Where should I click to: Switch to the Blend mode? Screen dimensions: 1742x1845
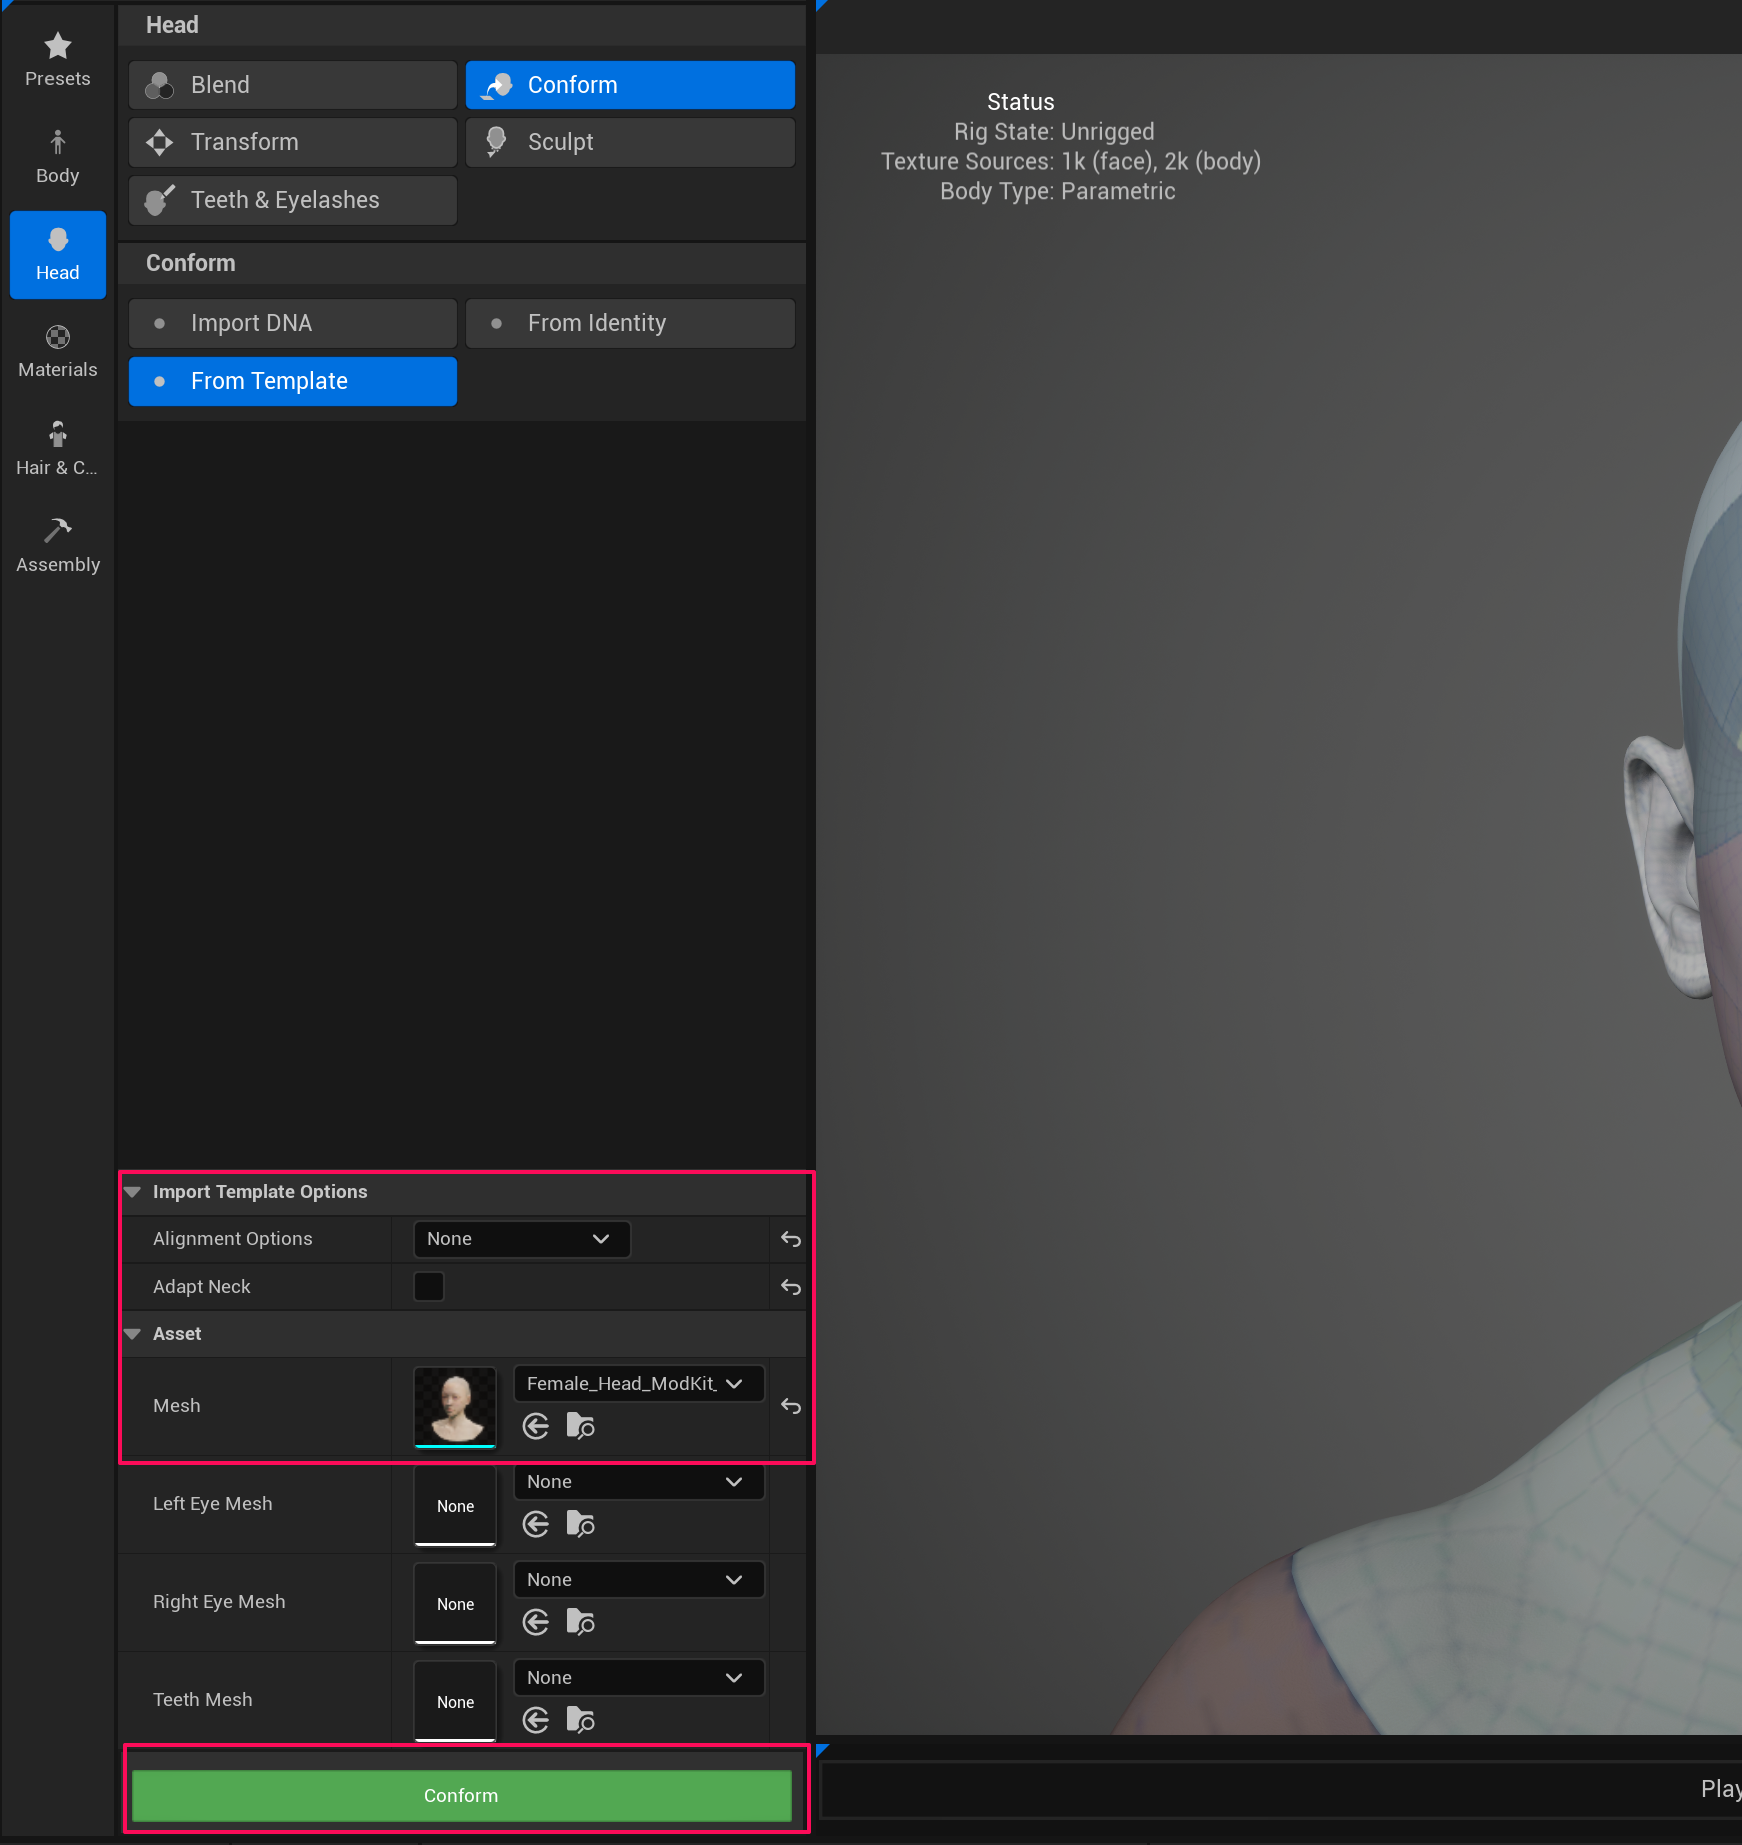(x=291, y=84)
